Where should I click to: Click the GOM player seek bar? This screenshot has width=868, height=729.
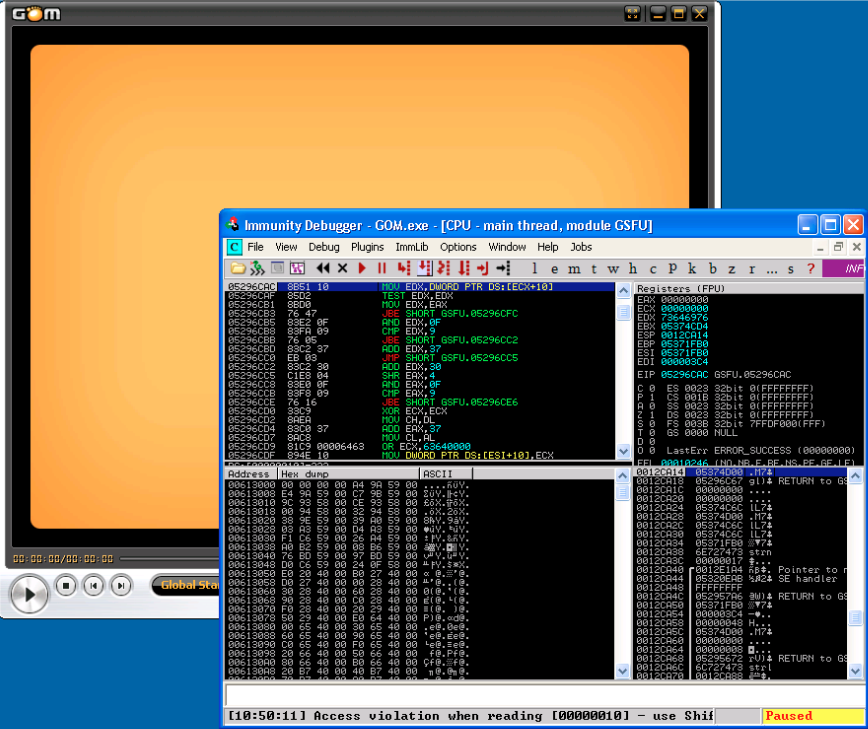coord(169,559)
